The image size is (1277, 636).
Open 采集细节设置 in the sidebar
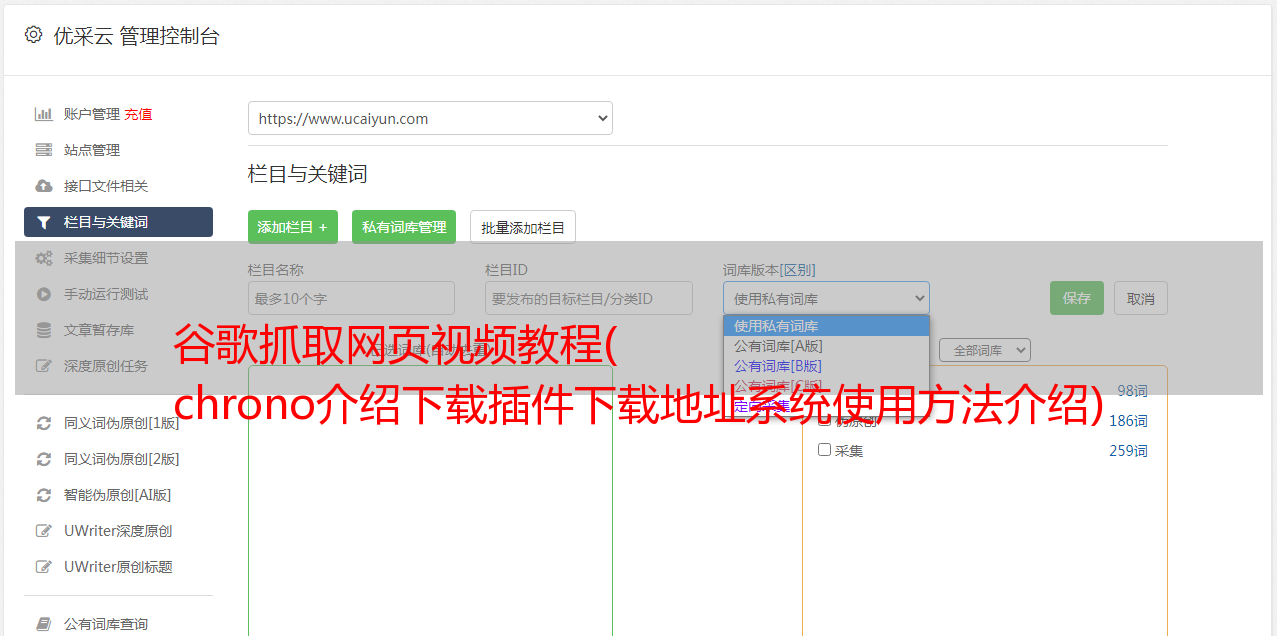pyautogui.click(x=106, y=258)
